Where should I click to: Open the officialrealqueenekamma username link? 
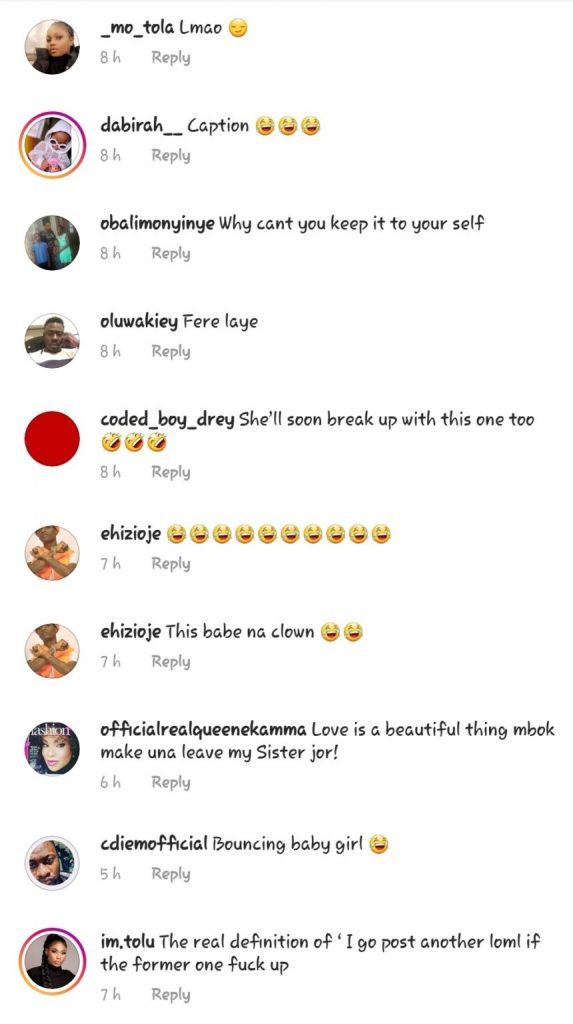(x=203, y=729)
